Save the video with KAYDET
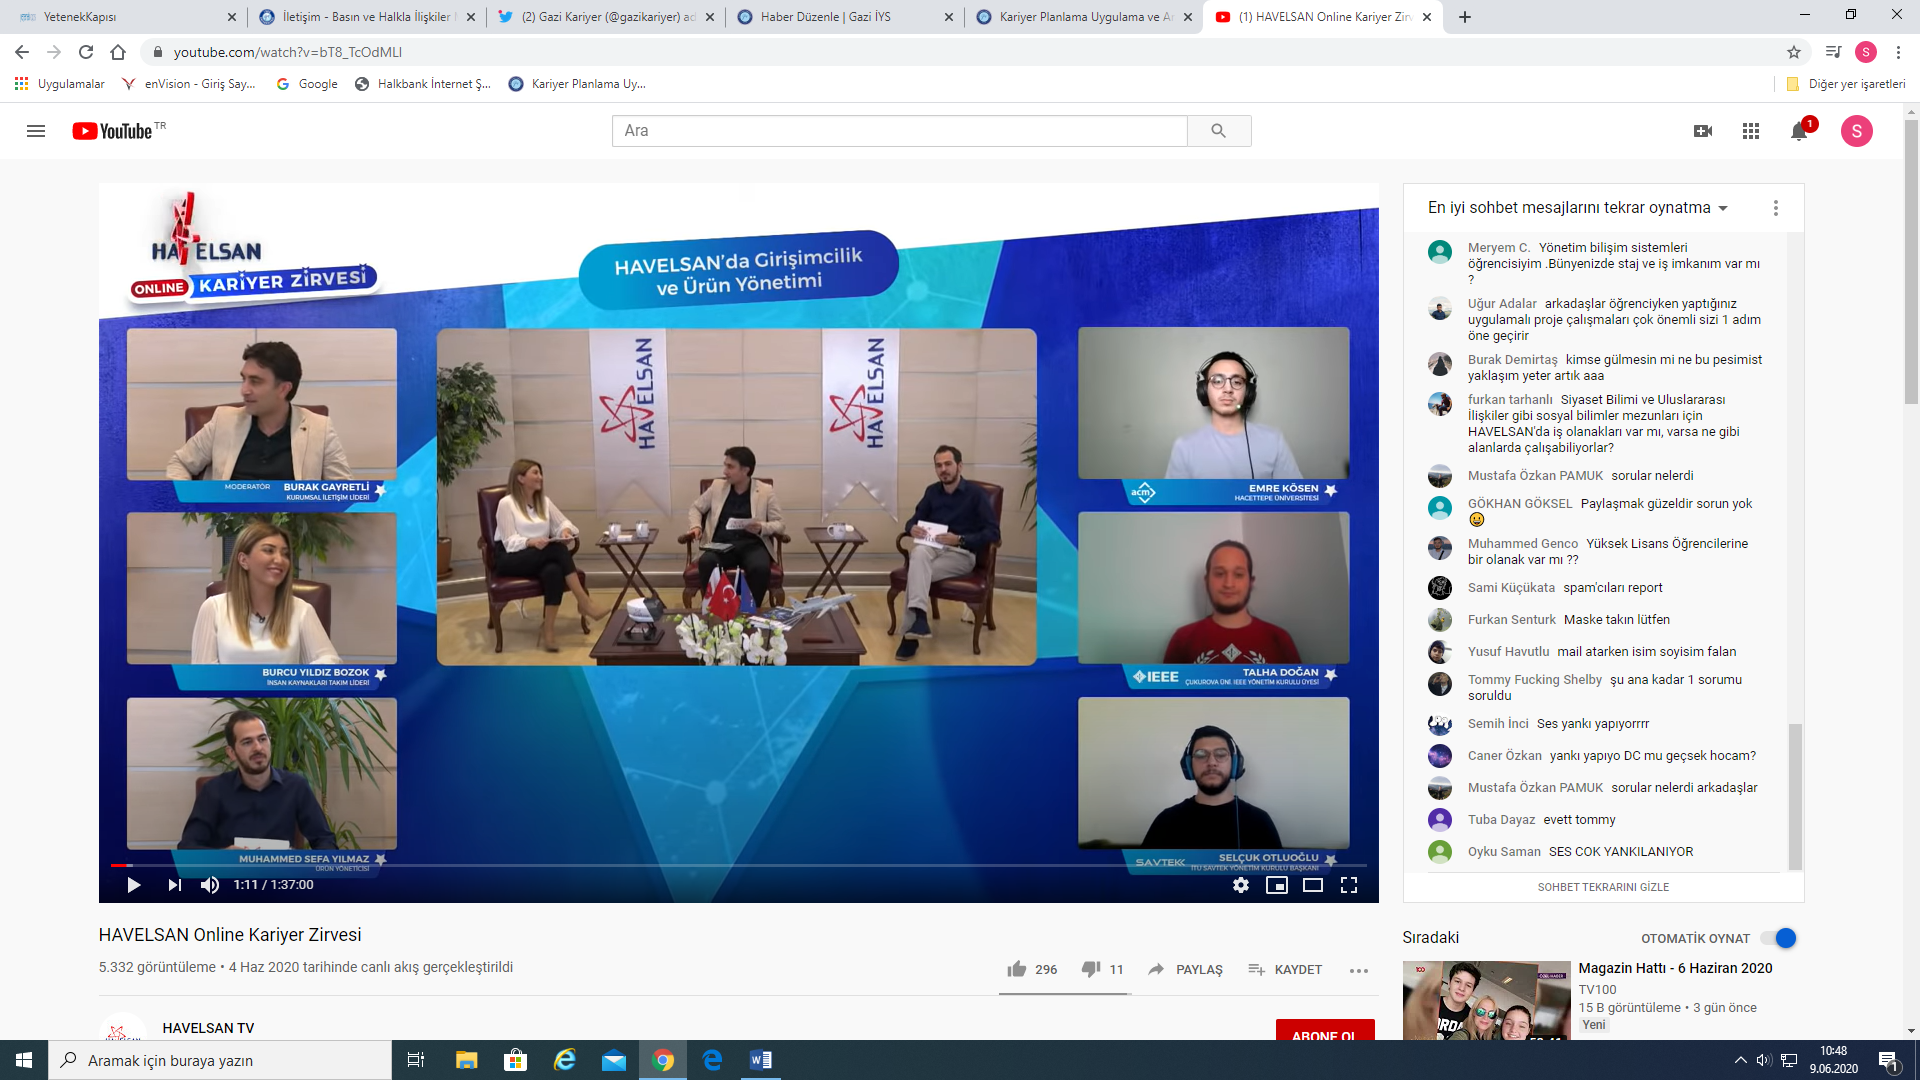Viewport: 1920px width, 1080px height. click(x=1285, y=969)
